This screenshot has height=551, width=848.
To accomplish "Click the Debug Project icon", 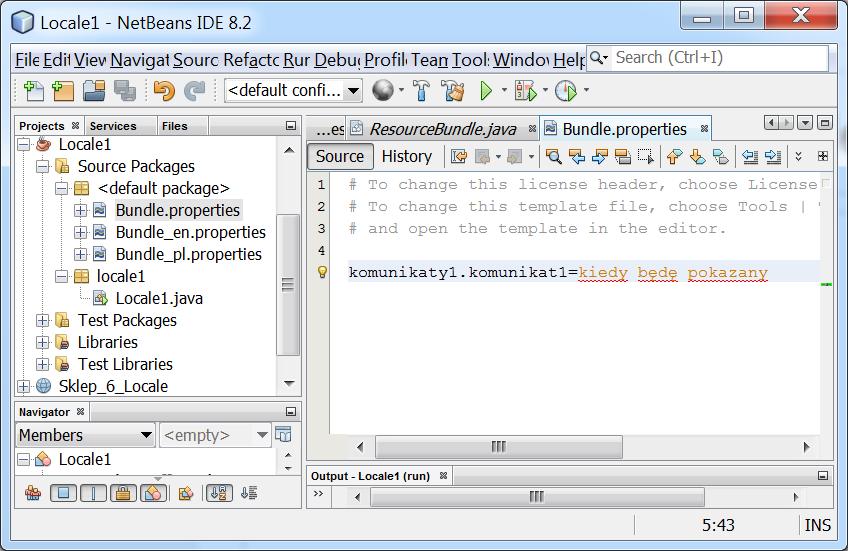I will pos(526,90).
